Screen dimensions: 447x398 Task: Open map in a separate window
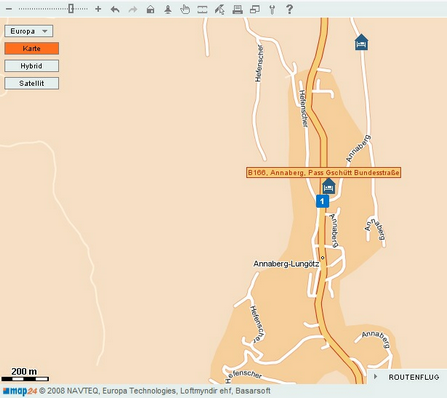pyautogui.click(x=255, y=9)
